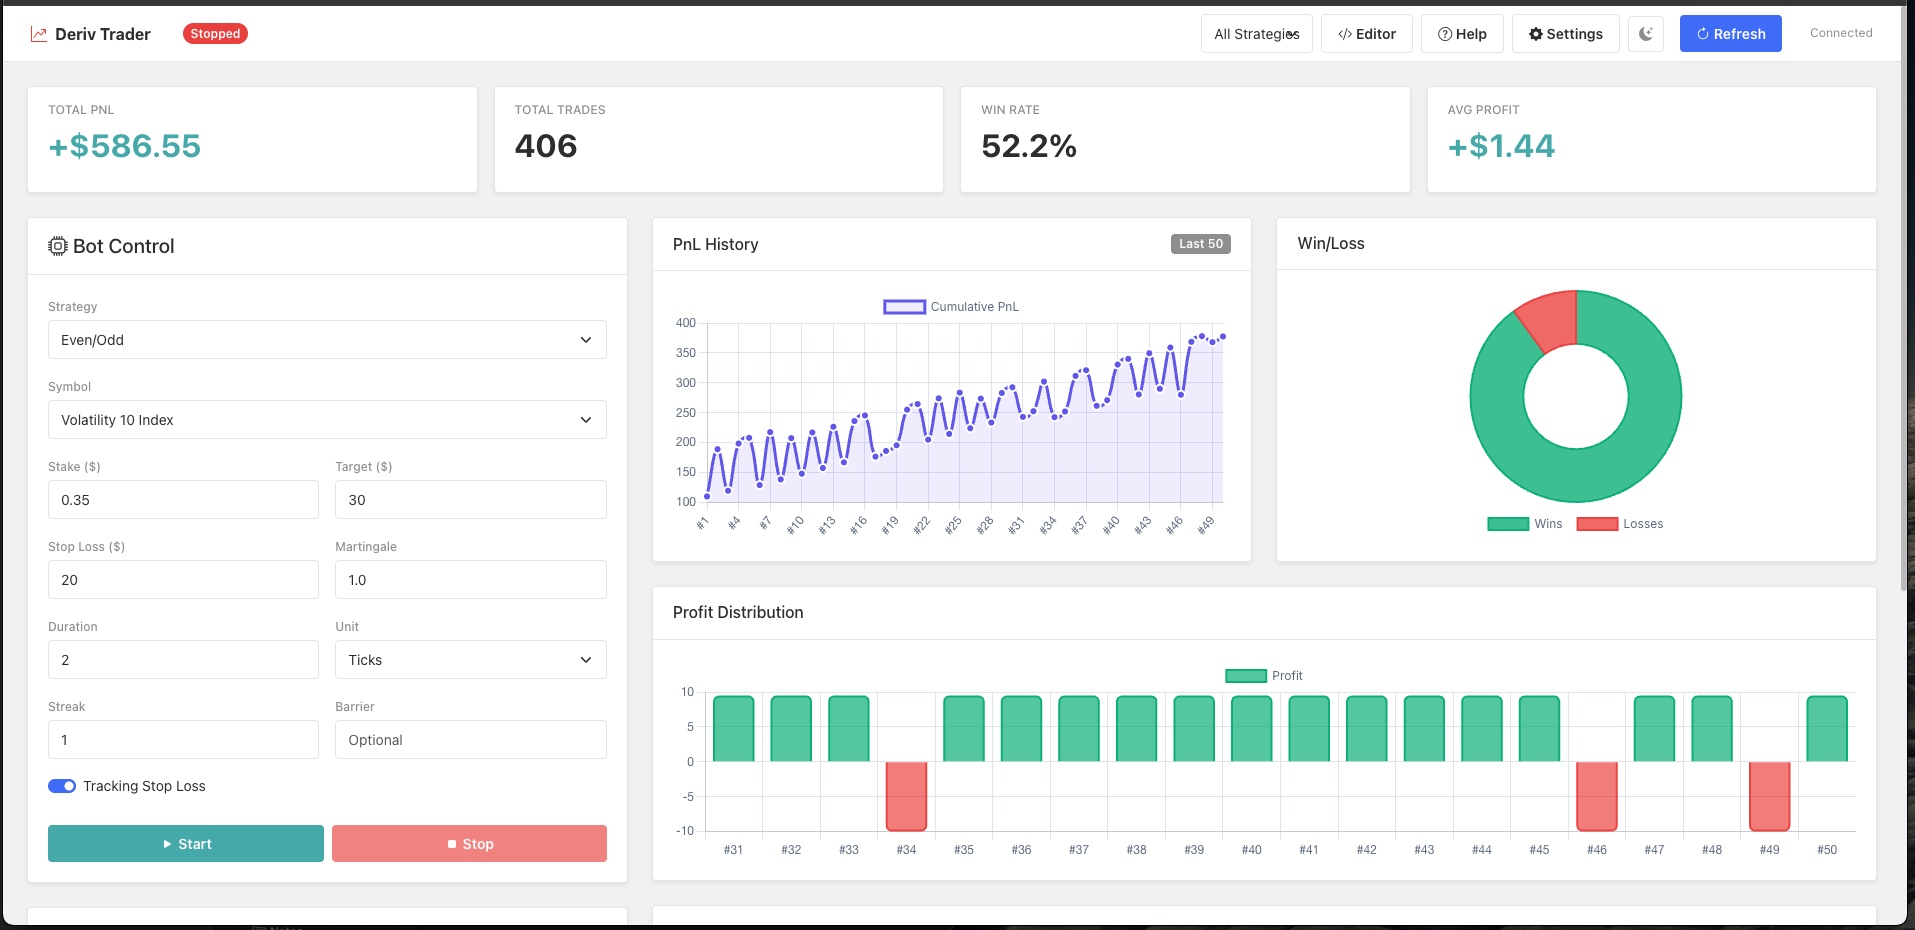Click the chip icon beside Bot Control

pos(58,246)
